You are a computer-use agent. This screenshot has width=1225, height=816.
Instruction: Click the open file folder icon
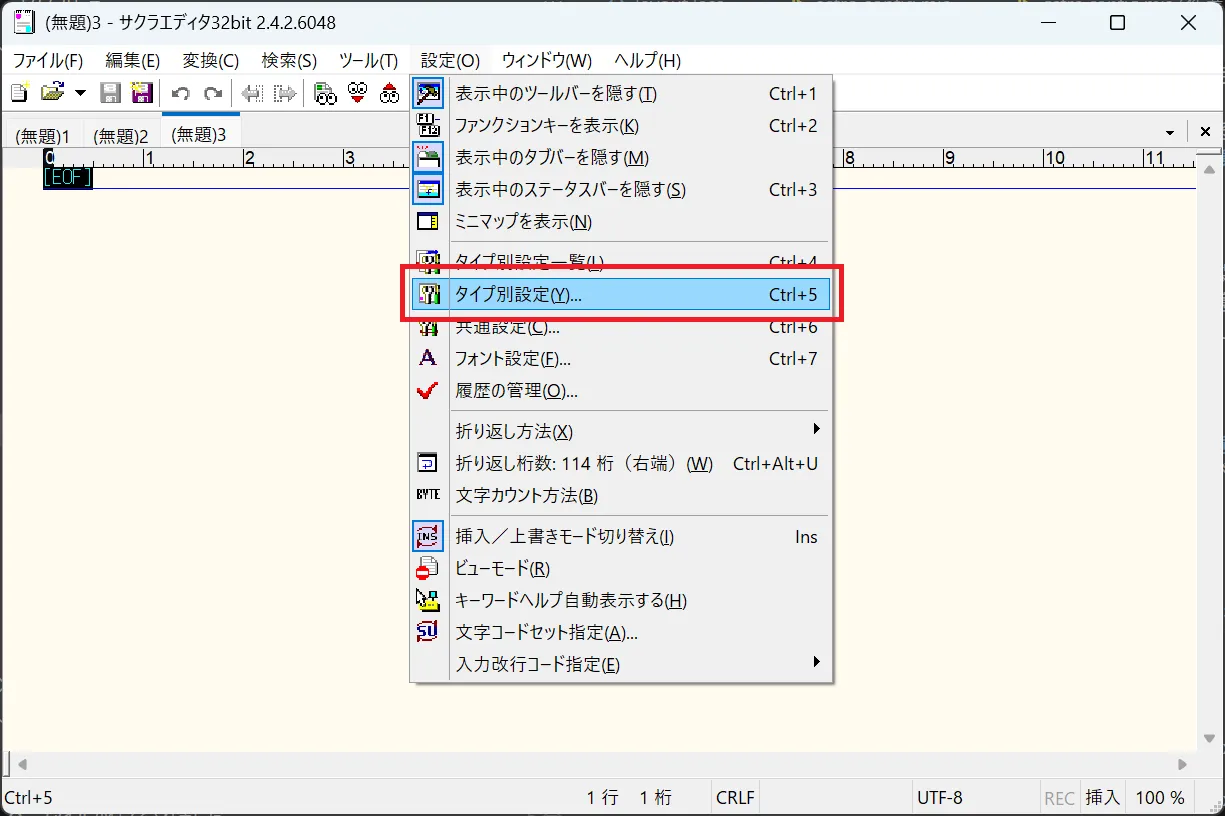click(x=52, y=93)
